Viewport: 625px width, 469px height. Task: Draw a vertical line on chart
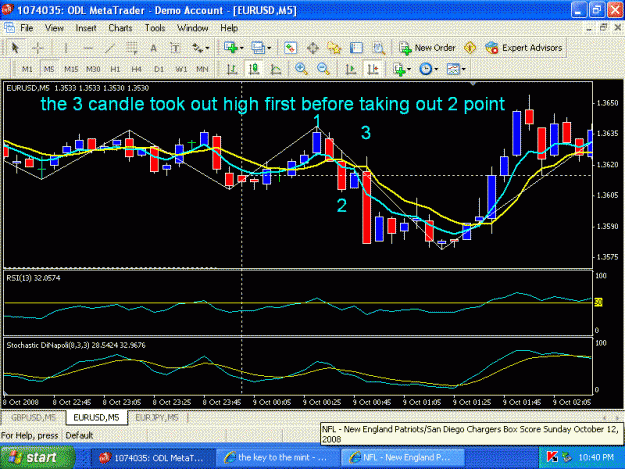point(66,48)
